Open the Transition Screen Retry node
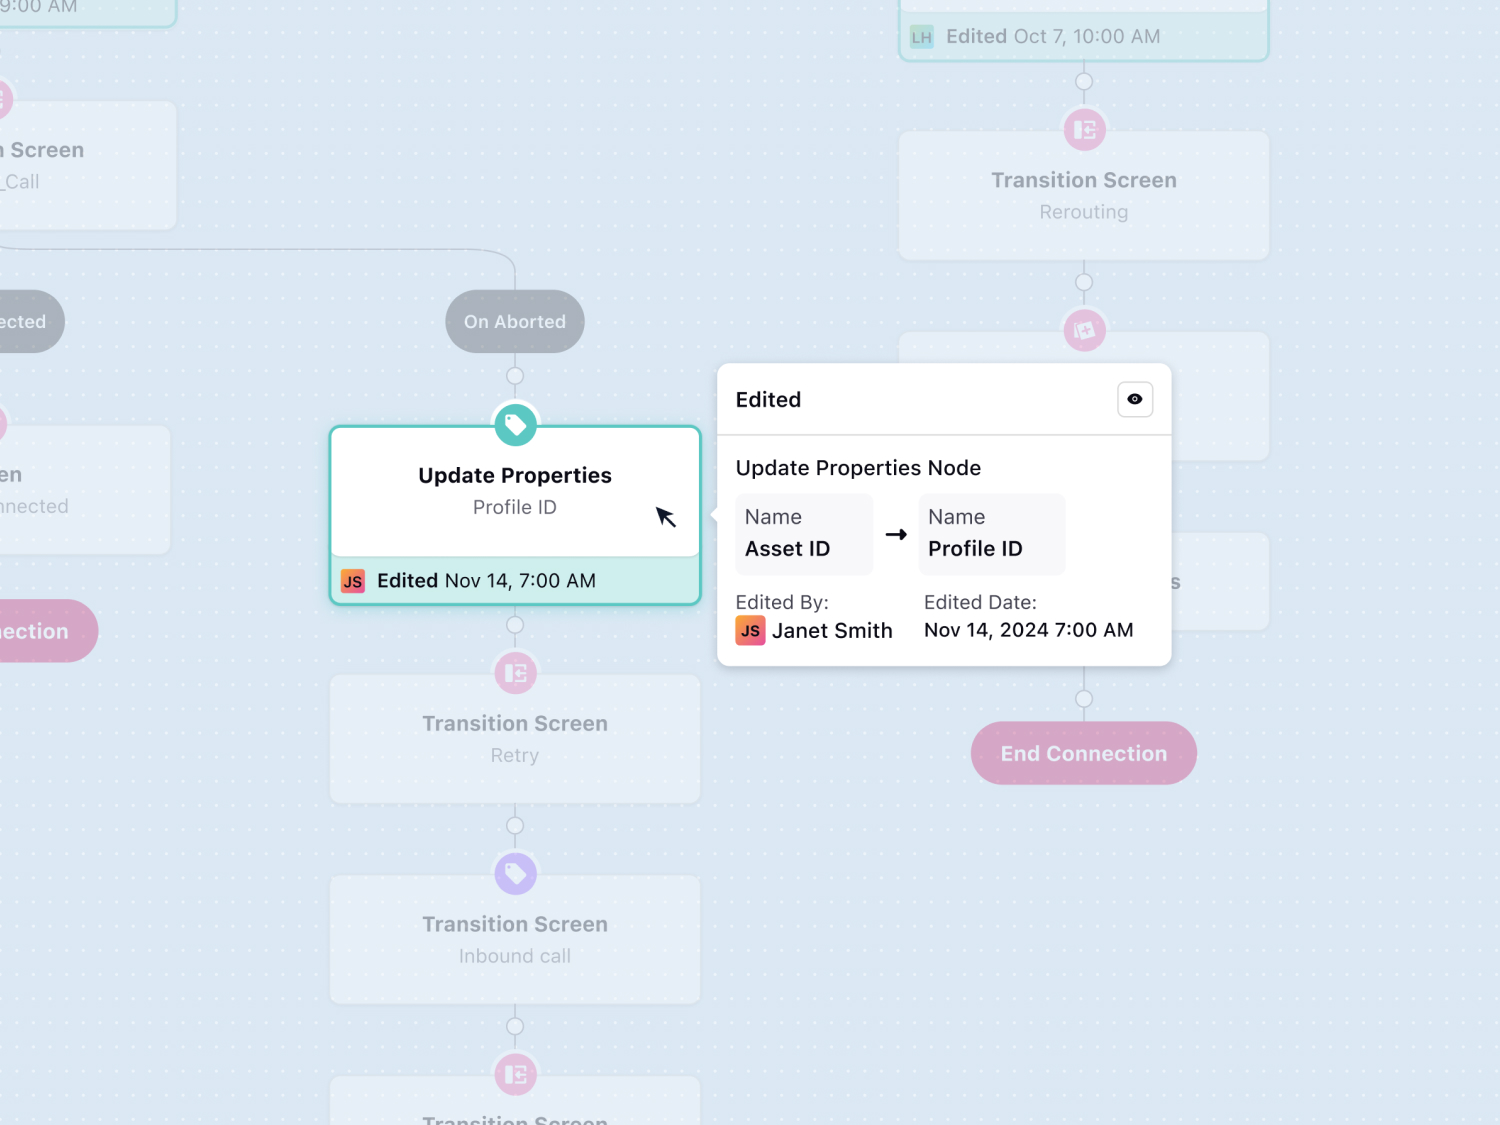 (515, 740)
